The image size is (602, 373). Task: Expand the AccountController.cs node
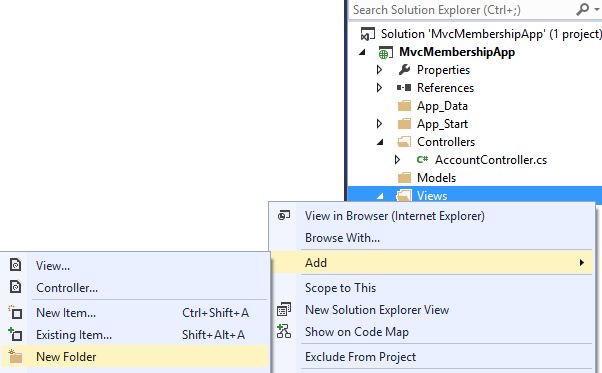tap(397, 159)
